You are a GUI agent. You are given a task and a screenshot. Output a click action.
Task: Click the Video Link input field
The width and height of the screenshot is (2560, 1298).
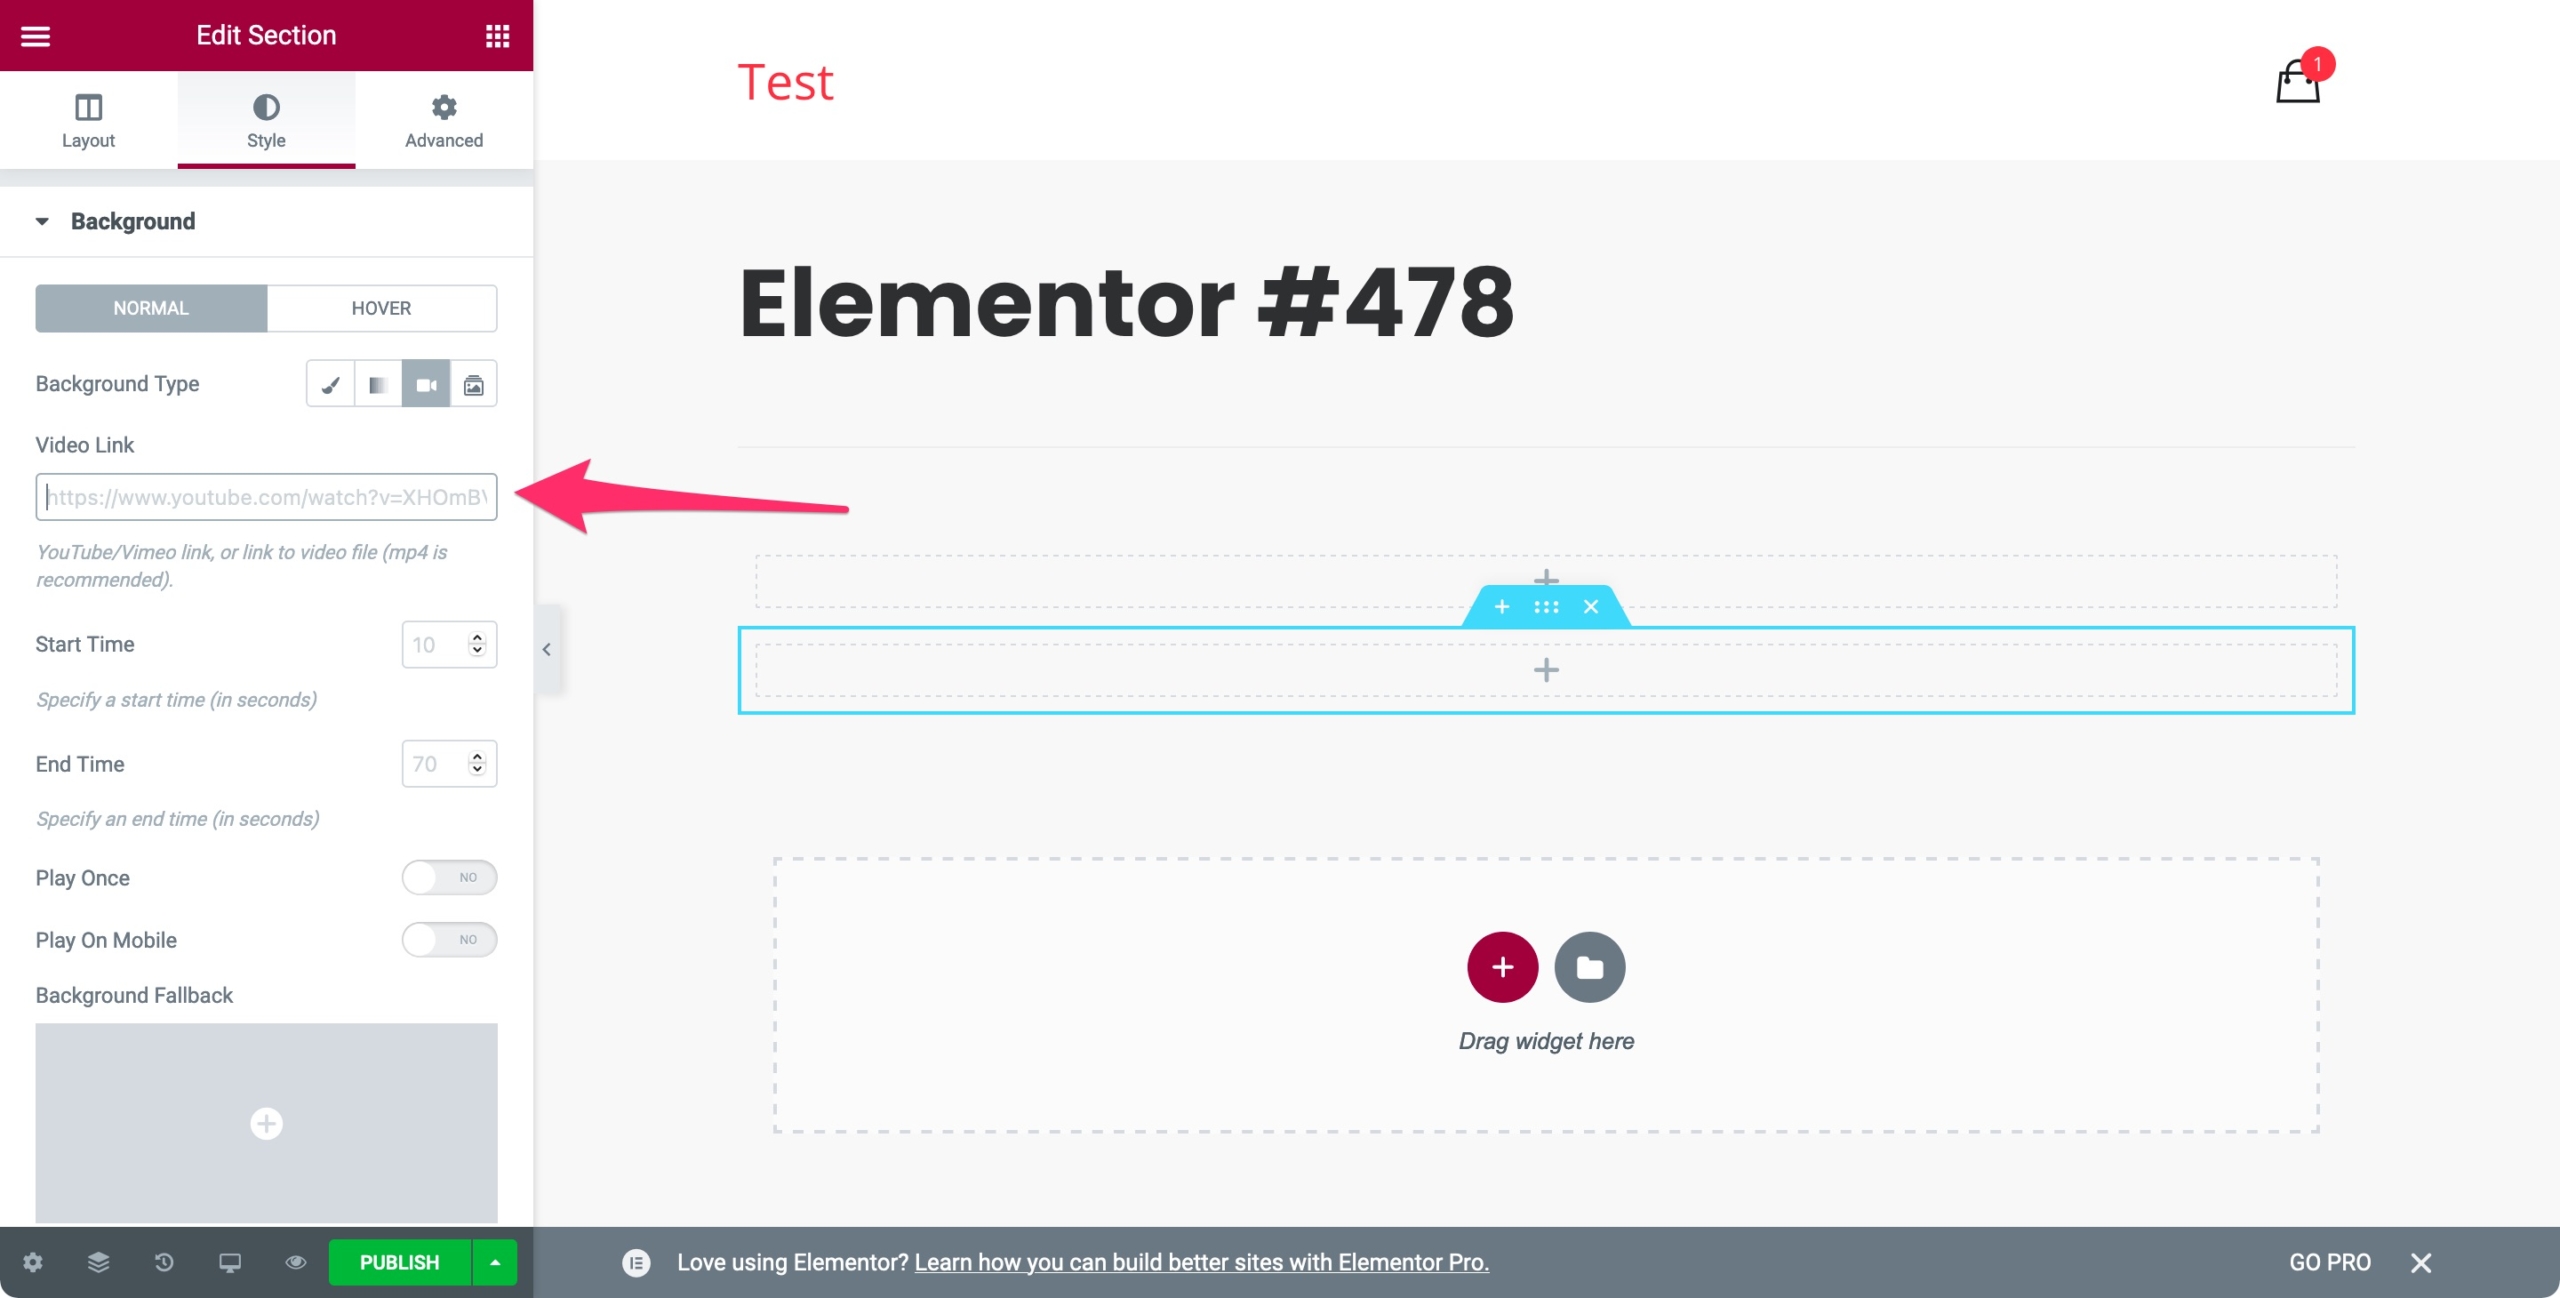pos(266,497)
